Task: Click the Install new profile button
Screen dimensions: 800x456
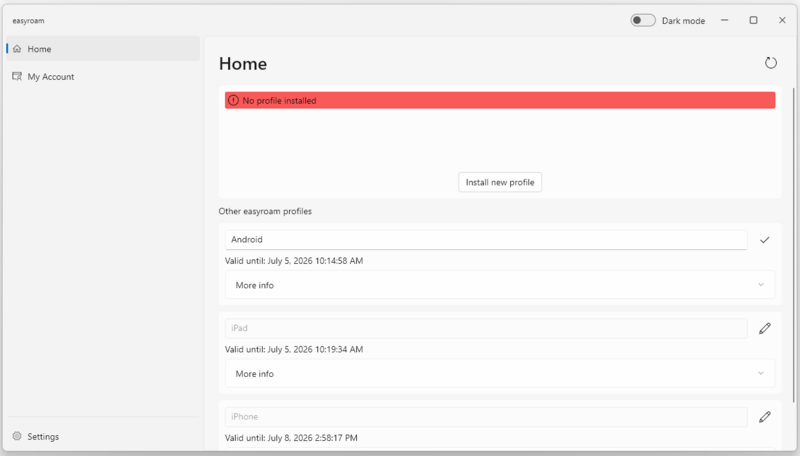Action: 500,182
